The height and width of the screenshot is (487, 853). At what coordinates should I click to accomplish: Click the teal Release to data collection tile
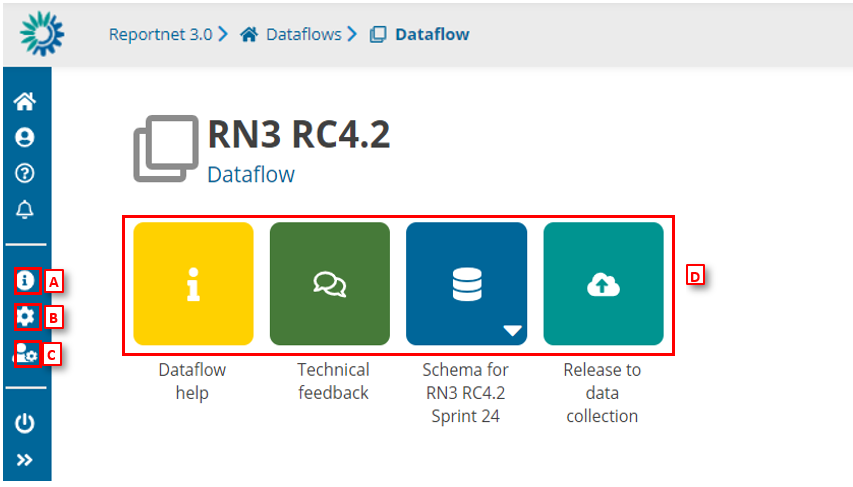[x=603, y=284]
